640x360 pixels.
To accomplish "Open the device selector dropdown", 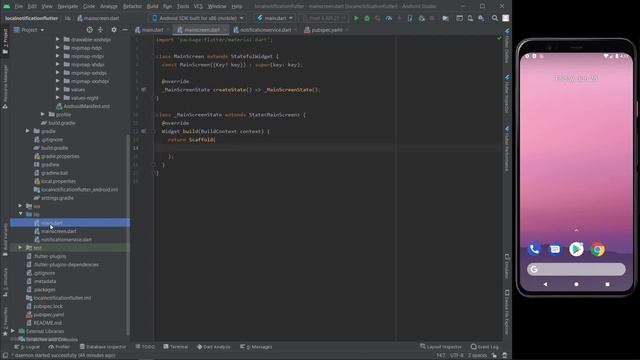I will tap(198, 18).
